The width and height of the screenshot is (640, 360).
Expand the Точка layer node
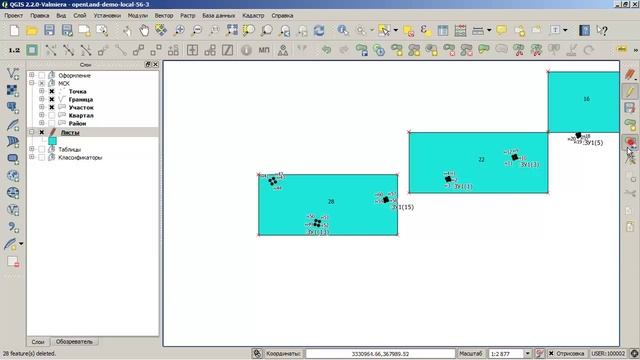[x=41, y=91]
